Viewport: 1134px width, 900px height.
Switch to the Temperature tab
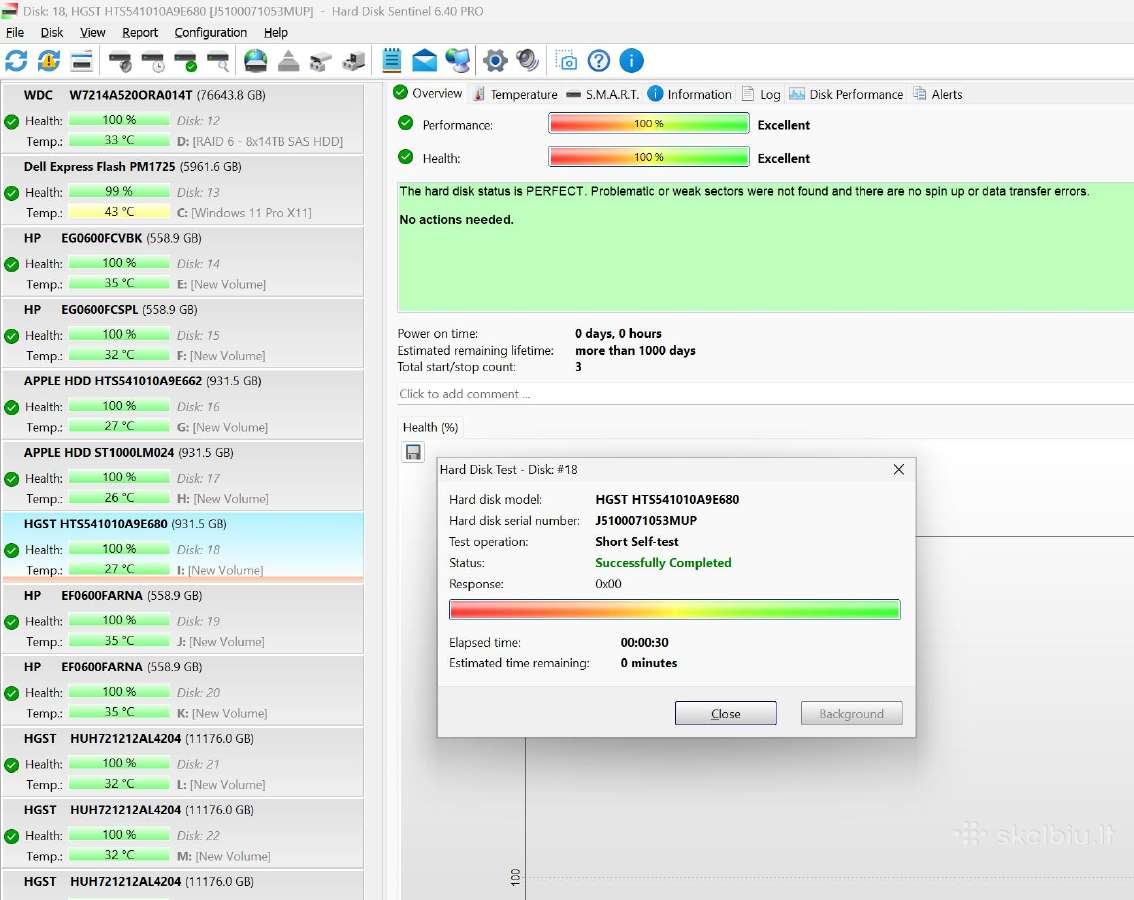click(x=515, y=94)
